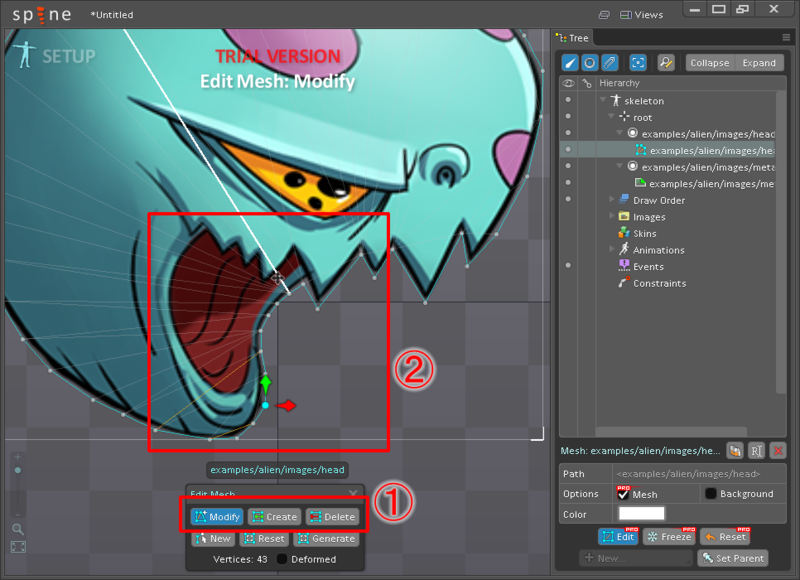This screenshot has height=580, width=800.
Task: Select the brush filter icon in Tree toolbar
Action: [x=569, y=63]
